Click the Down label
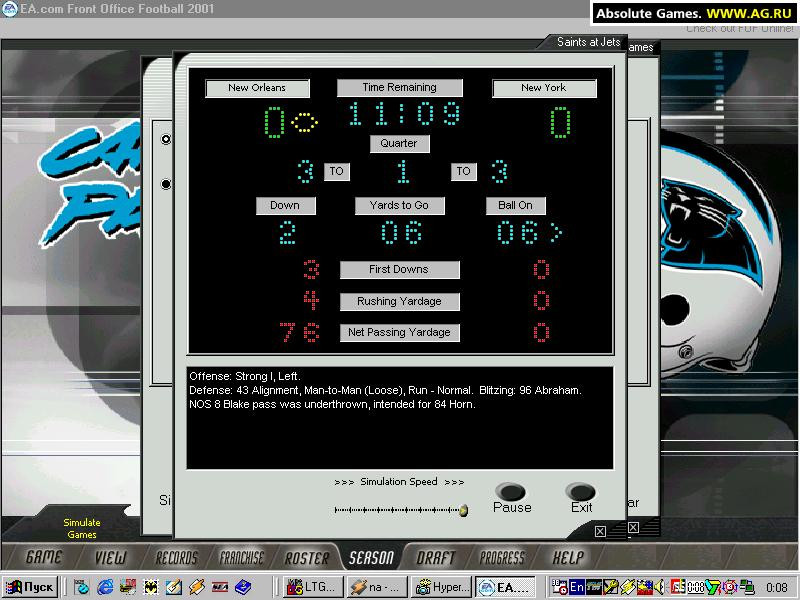800x600 pixels. [x=285, y=206]
